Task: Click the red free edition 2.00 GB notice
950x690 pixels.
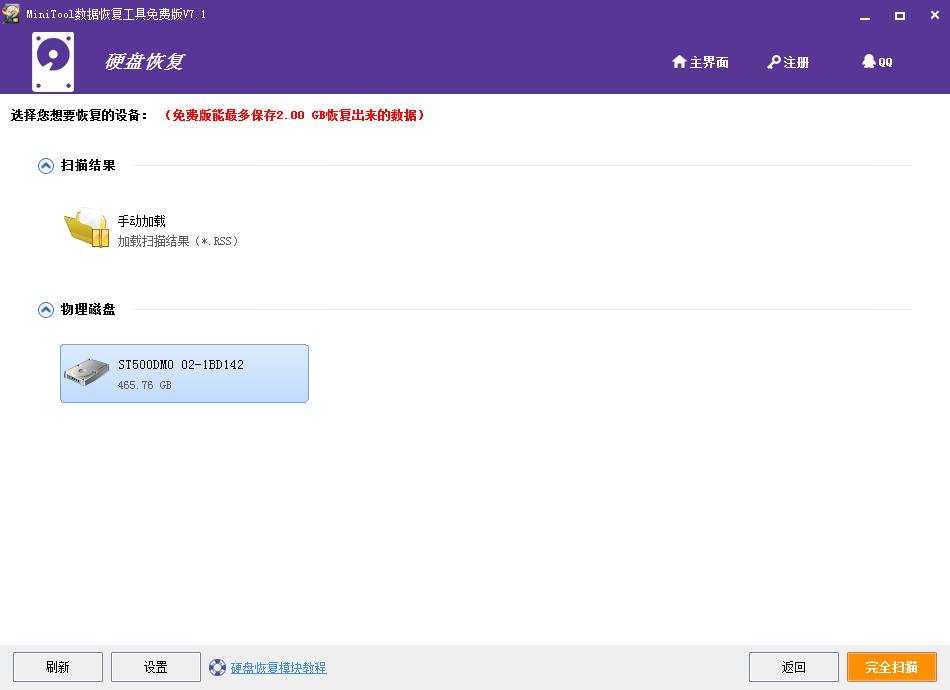Action: 294,115
